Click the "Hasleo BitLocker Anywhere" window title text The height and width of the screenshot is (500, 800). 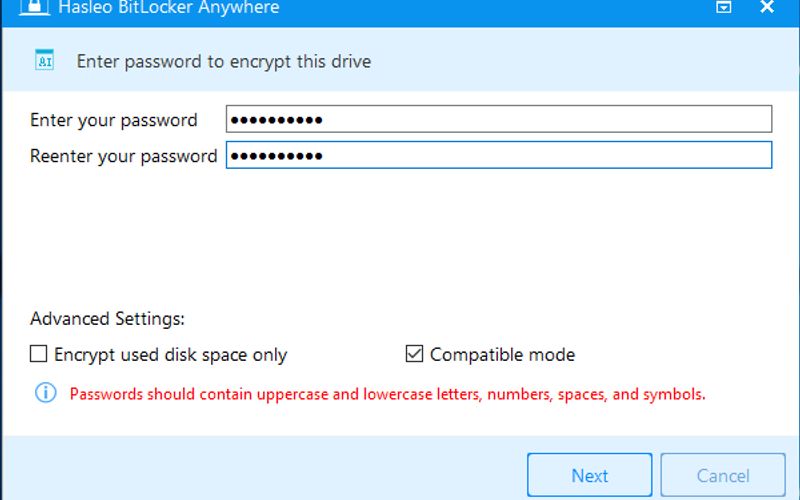click(x=168, y=8)
